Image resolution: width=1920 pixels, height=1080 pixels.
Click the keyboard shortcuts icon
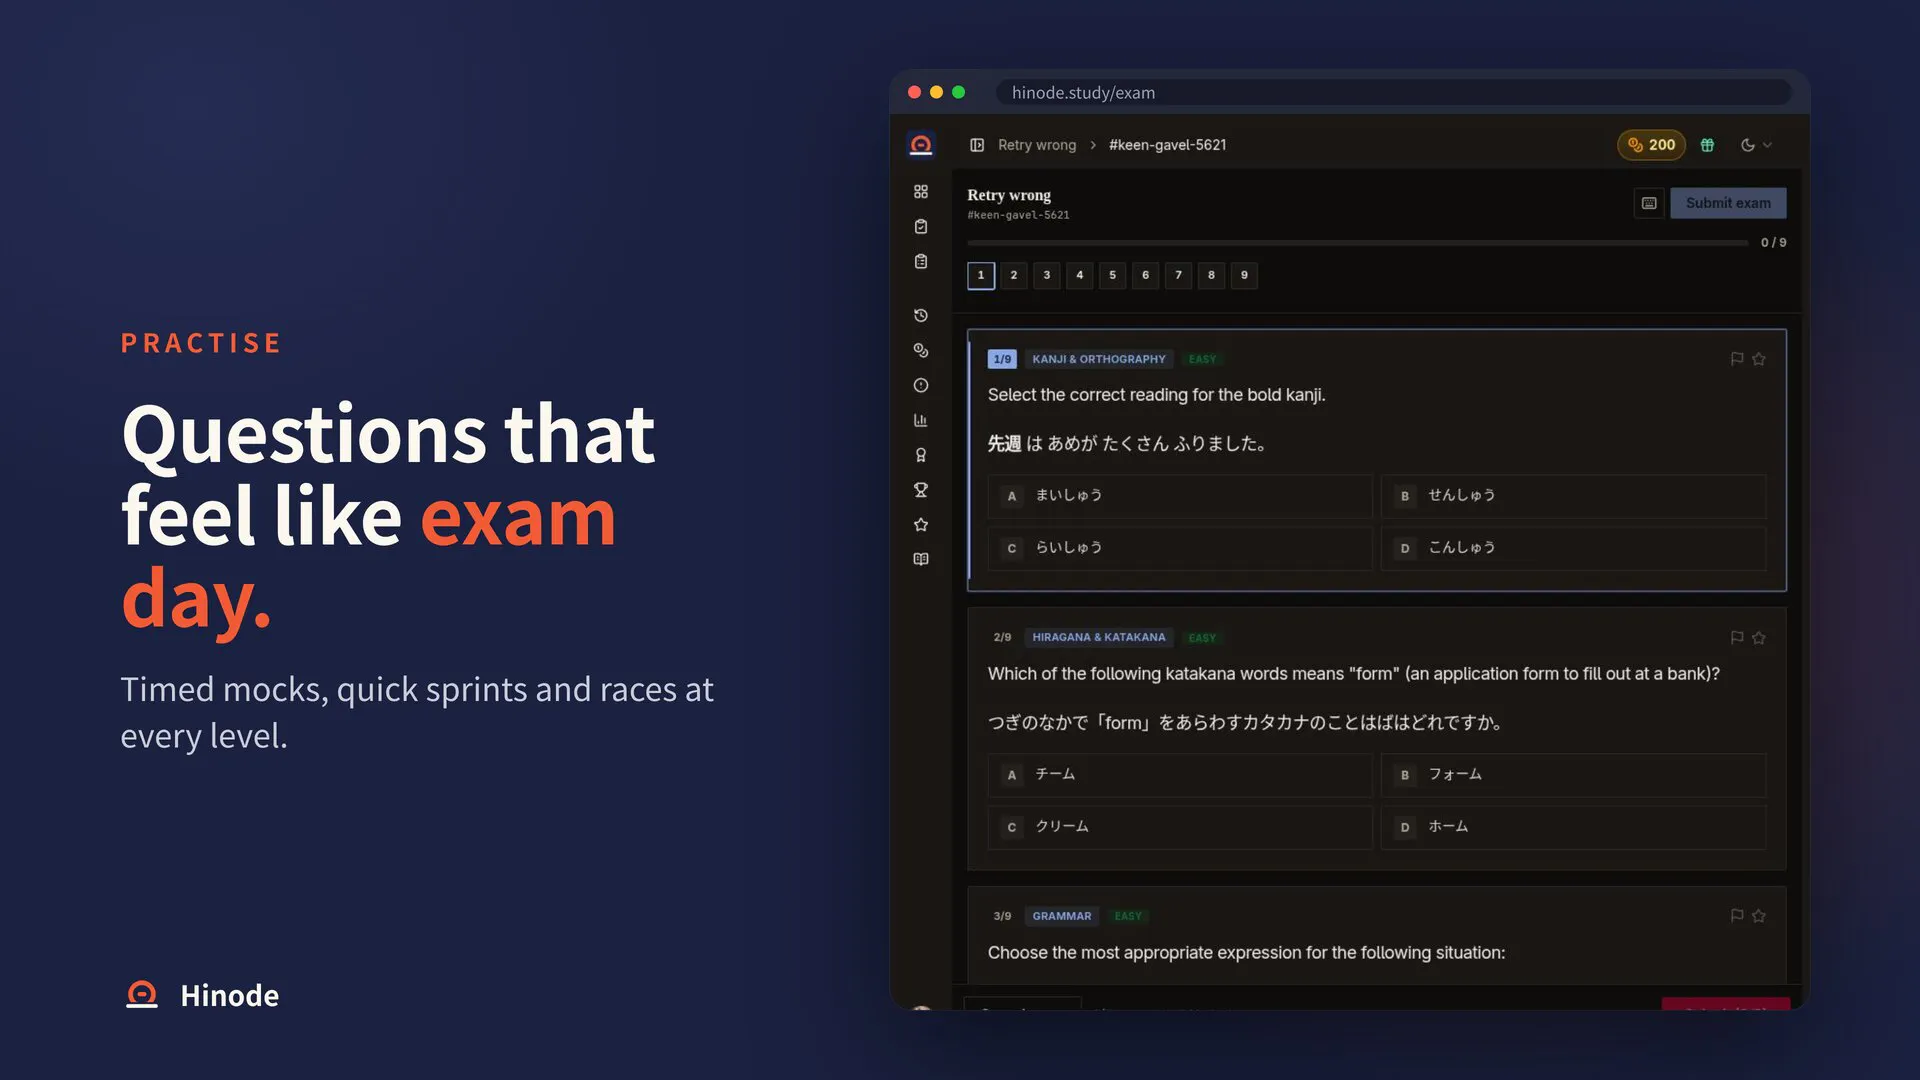(x=1649, y=203)
